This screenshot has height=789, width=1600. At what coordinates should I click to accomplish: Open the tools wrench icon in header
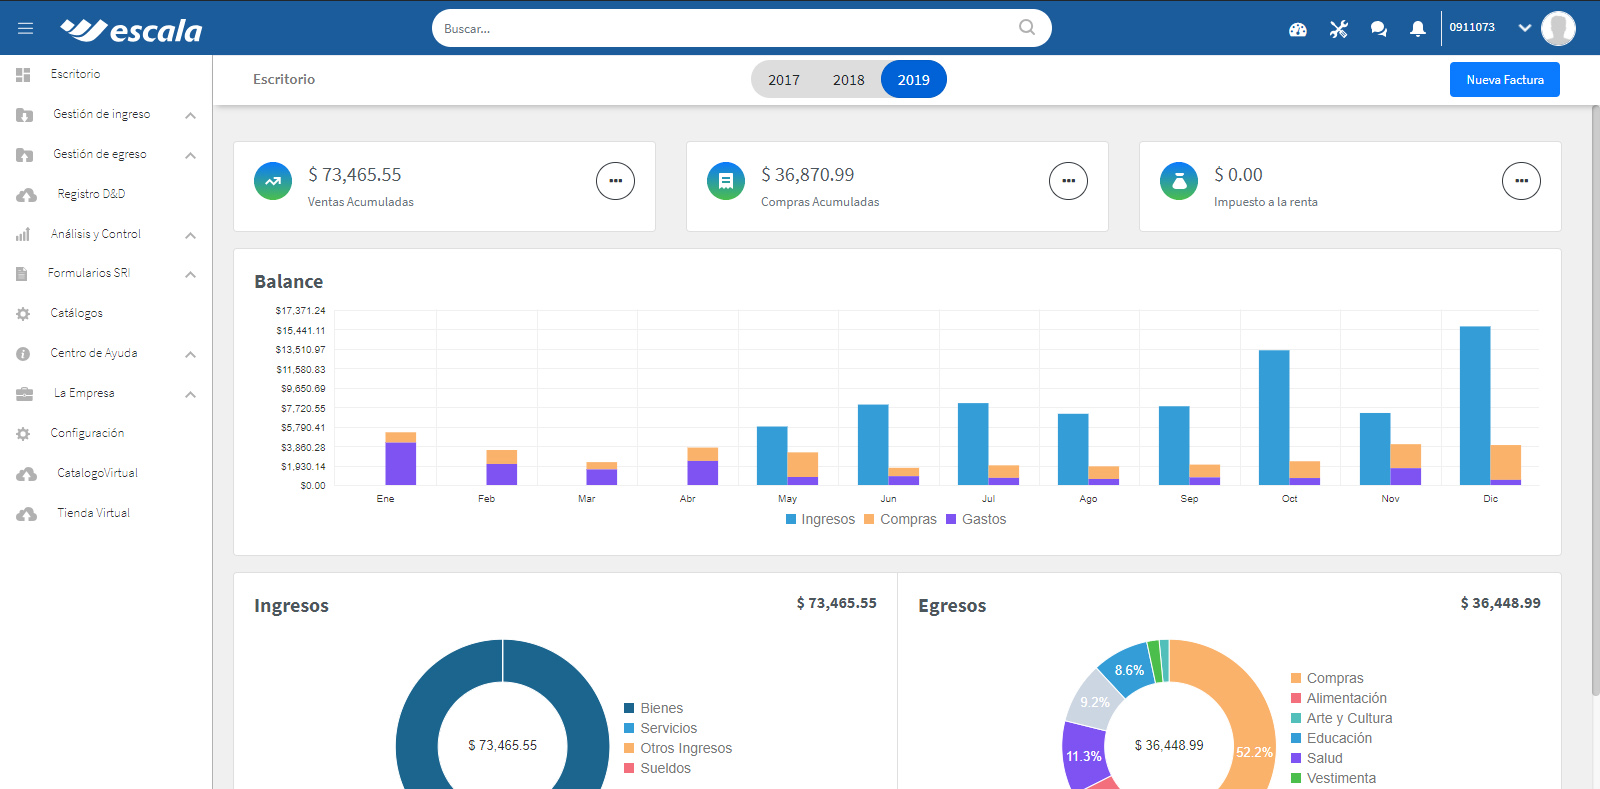(1339, 29)
